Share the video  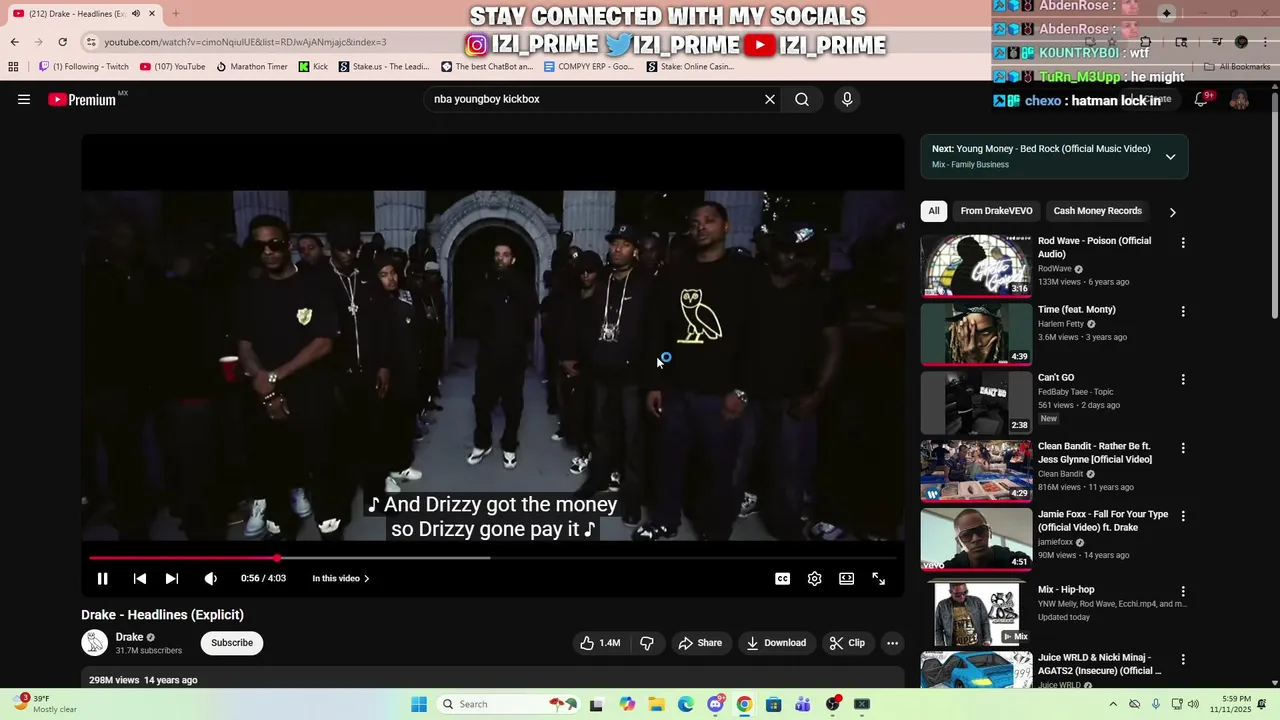pyautogui.click(x=700, y=643)
